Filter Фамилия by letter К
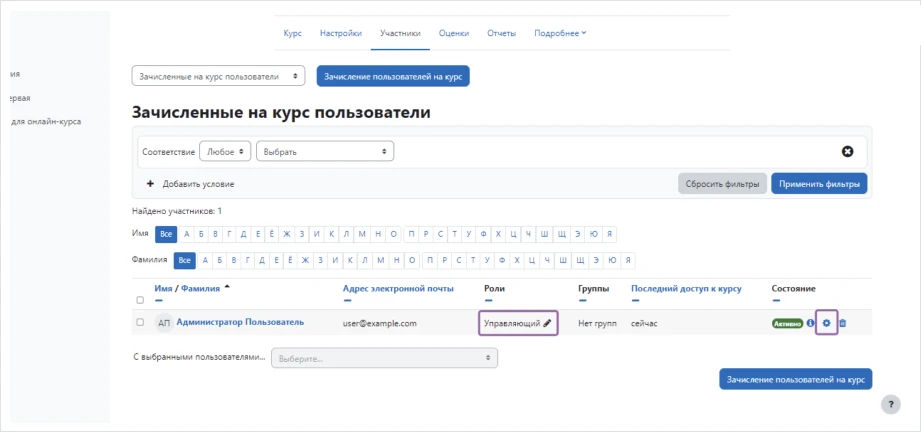 [351, 260]
